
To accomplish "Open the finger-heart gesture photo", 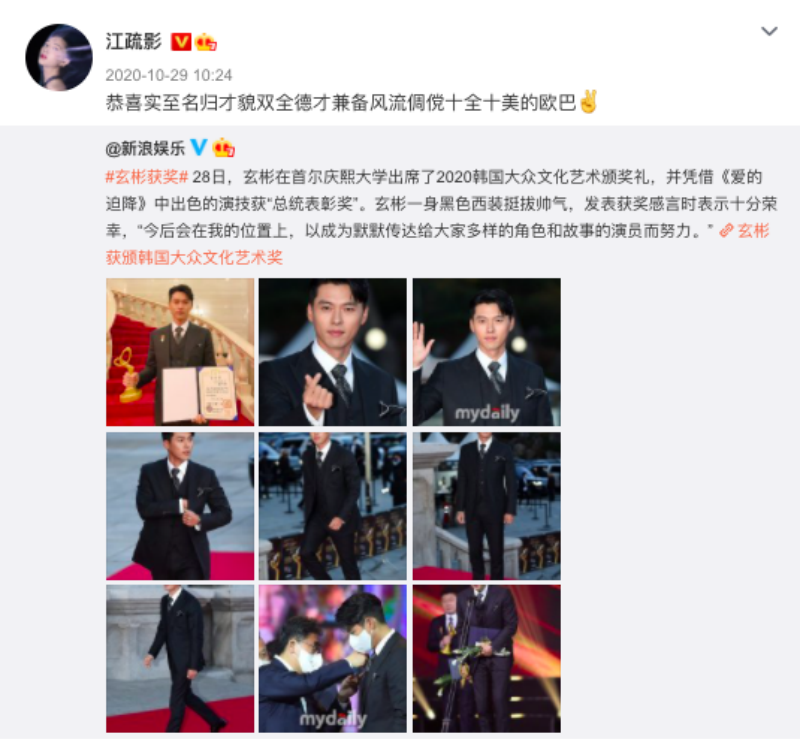I will (333, 352).
